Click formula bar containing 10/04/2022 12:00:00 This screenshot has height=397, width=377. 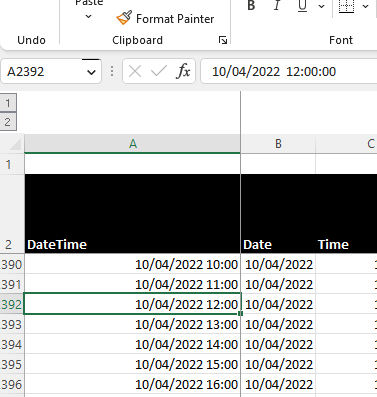pyautogui.click(x=289, y=72)
